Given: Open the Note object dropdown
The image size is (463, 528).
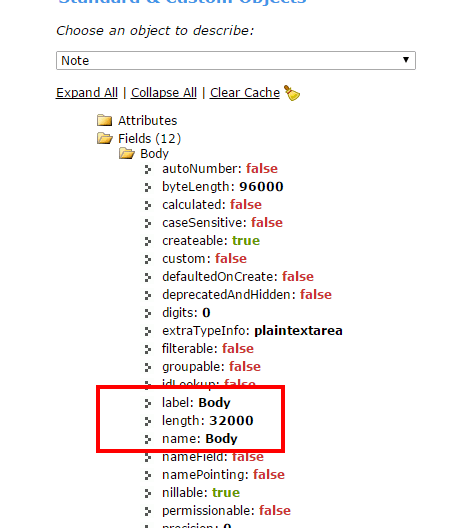Looking at the screenshot, I should point(236,61).
